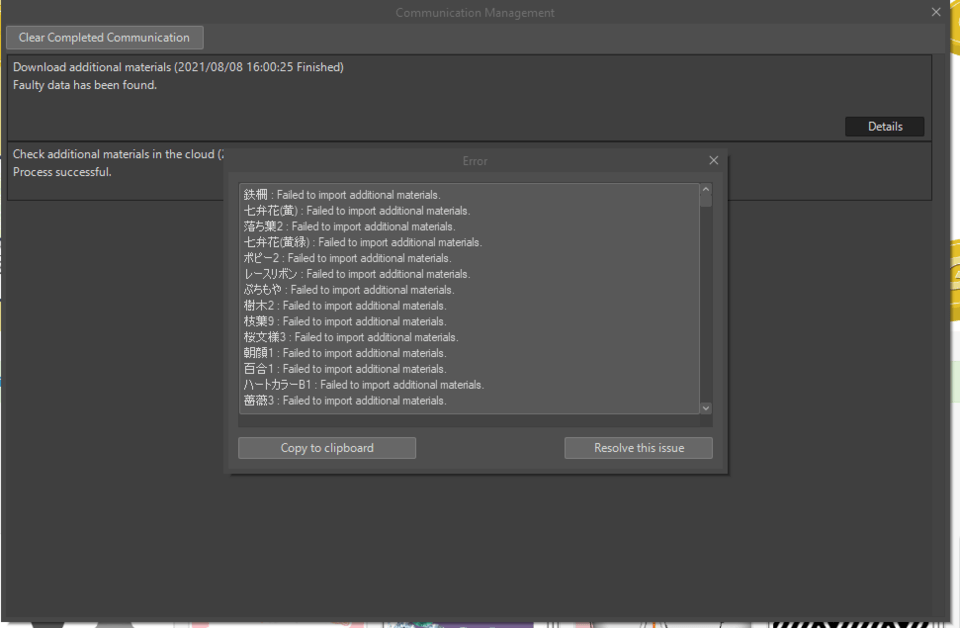The image size is (960, 628).
Task: Open Details for faulty download
Action: tap(885, 126)
